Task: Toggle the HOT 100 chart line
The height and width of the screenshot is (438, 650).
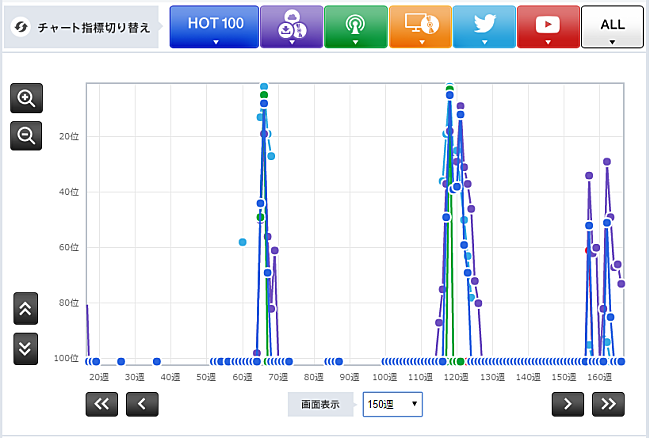Action: (214, 27)
